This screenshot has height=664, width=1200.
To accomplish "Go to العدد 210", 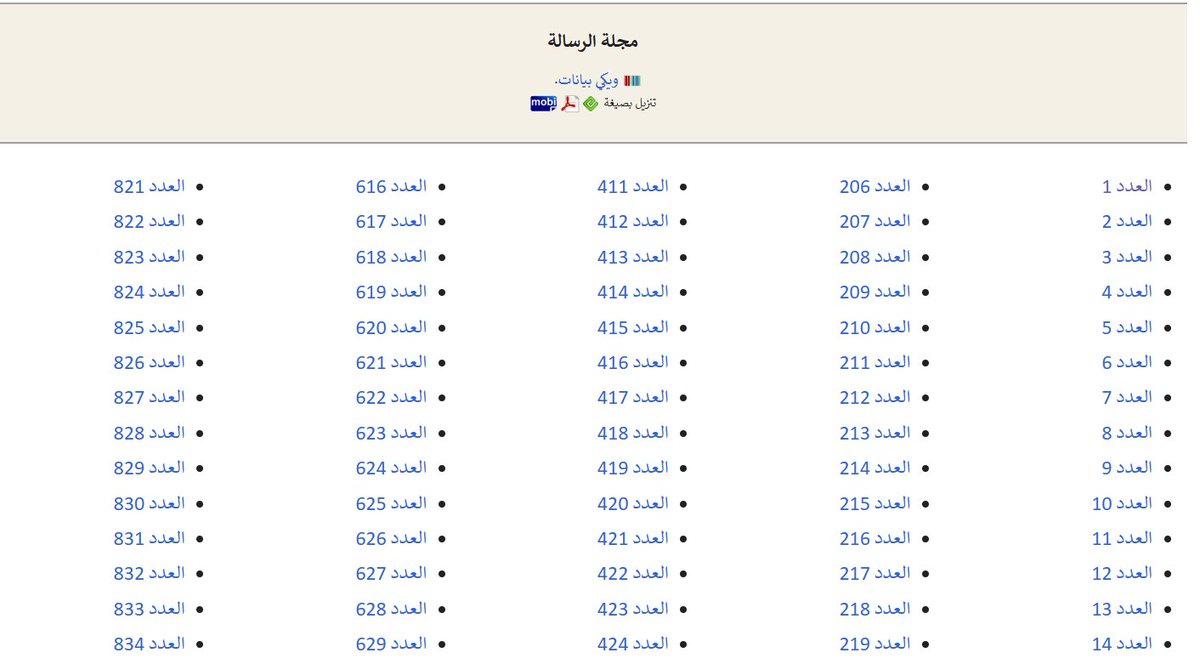I will click(875, 327).
